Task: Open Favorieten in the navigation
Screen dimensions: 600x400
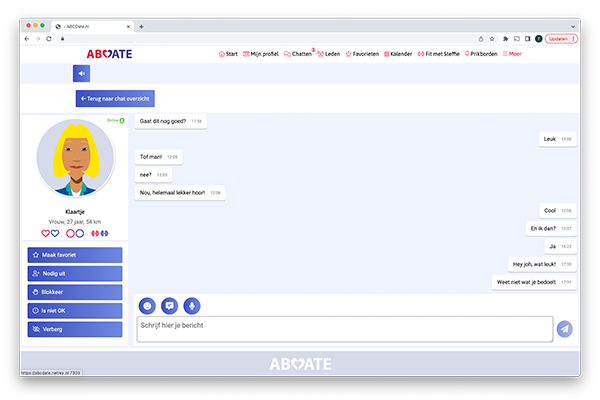Action: coord(362,54)
